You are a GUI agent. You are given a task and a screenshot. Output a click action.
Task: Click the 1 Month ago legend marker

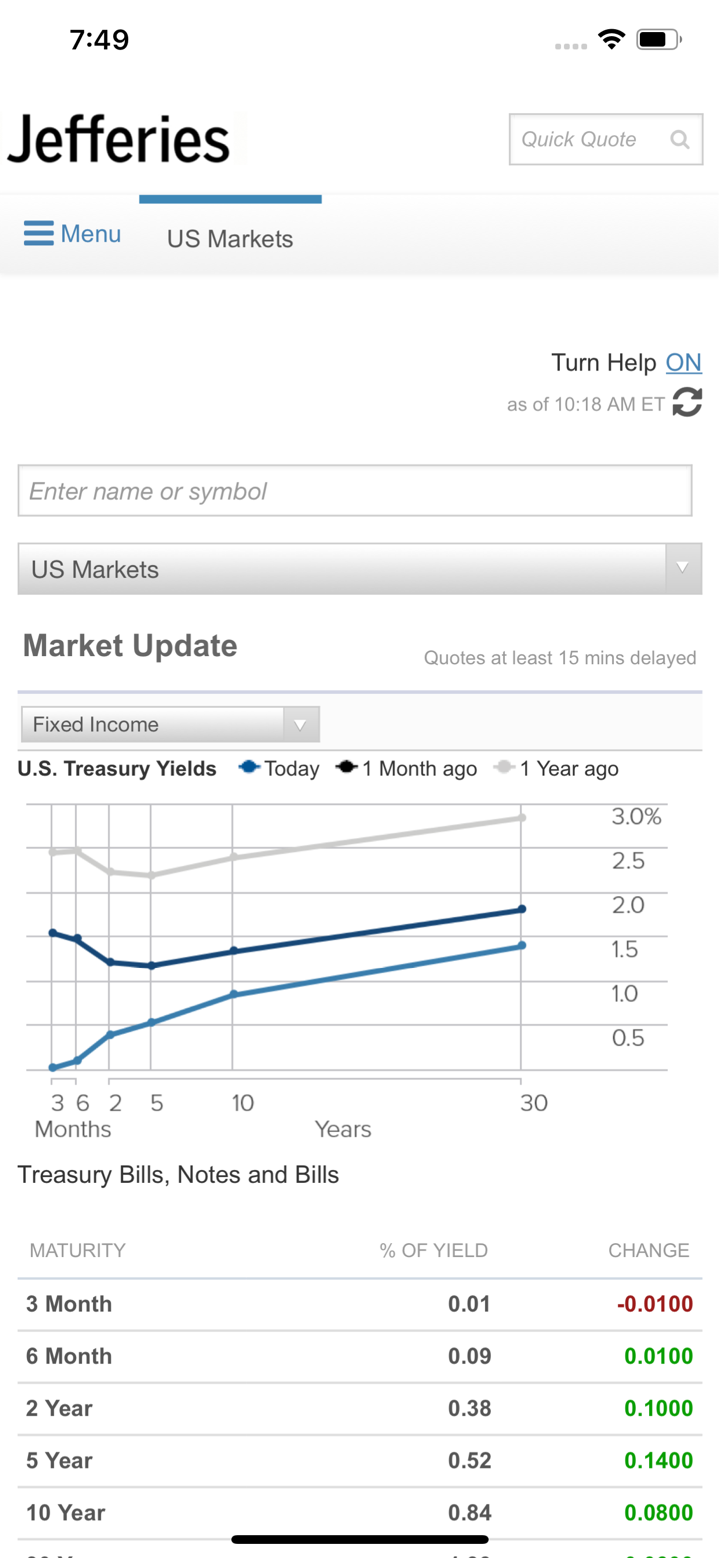pos(347,768)
